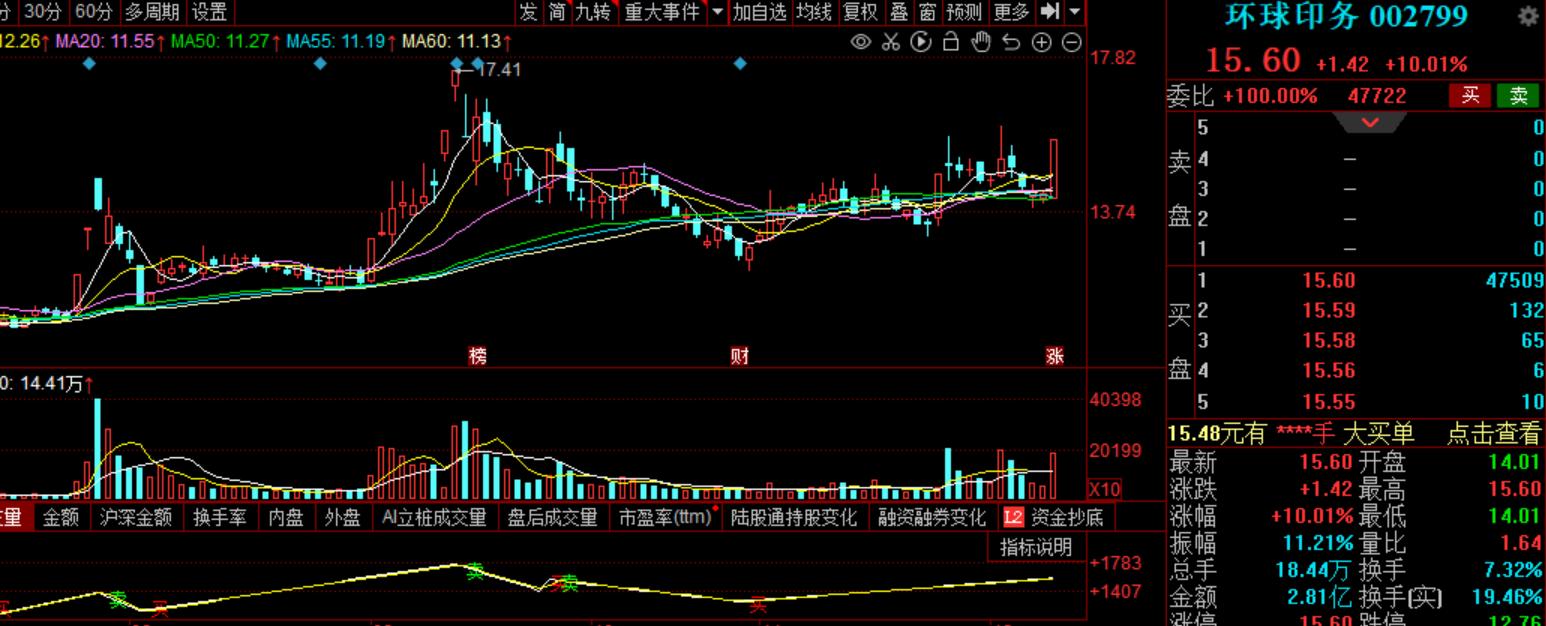Click stock title 环球印务 002799
The image size is (1546, 626).
click(1346, 16)
